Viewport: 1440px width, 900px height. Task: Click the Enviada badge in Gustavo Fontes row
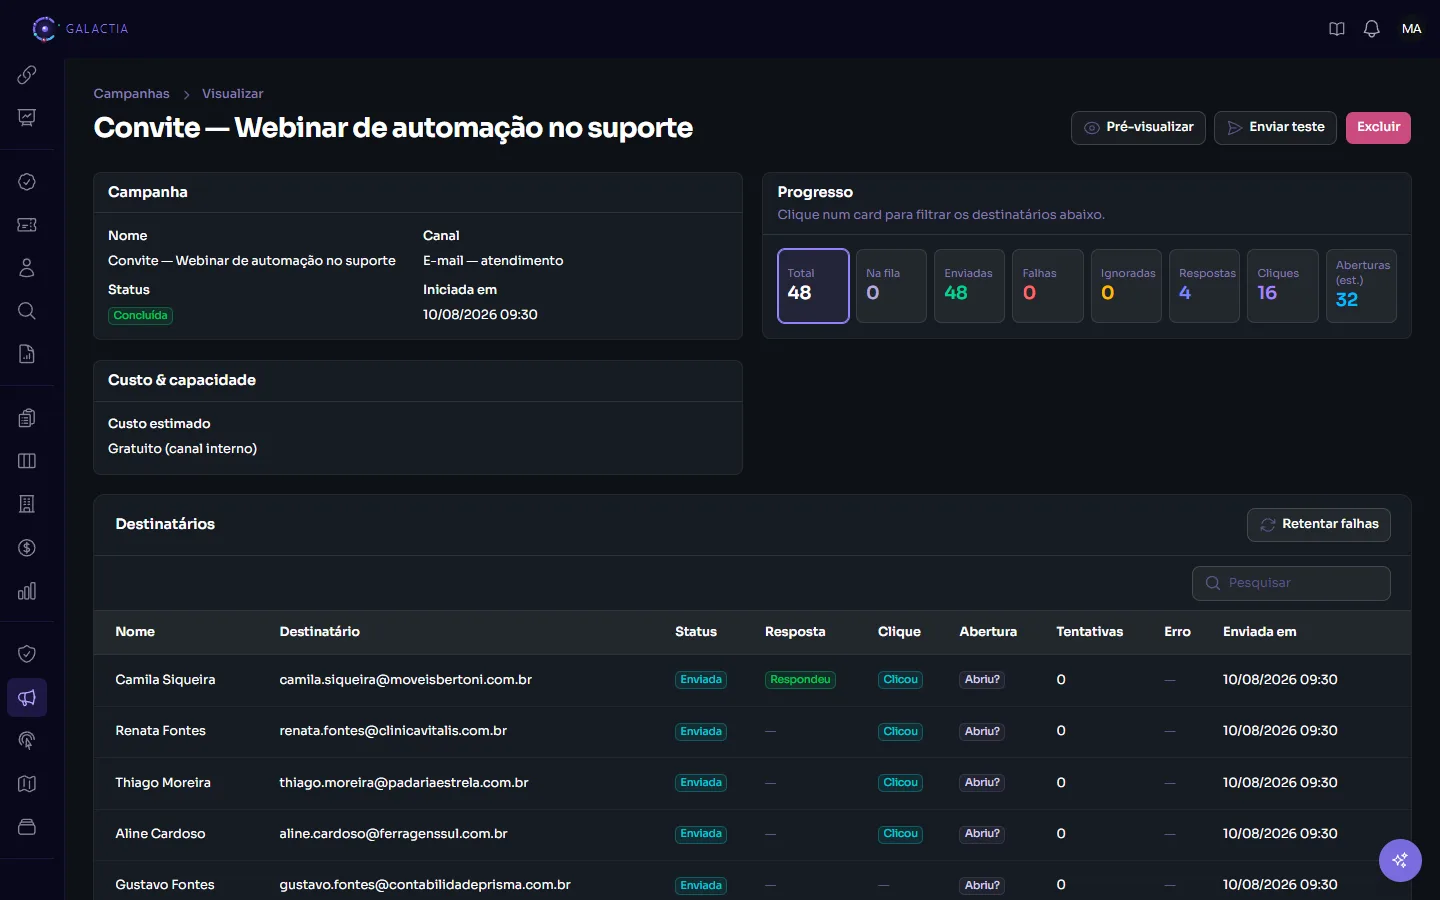(x=701, y=886)
